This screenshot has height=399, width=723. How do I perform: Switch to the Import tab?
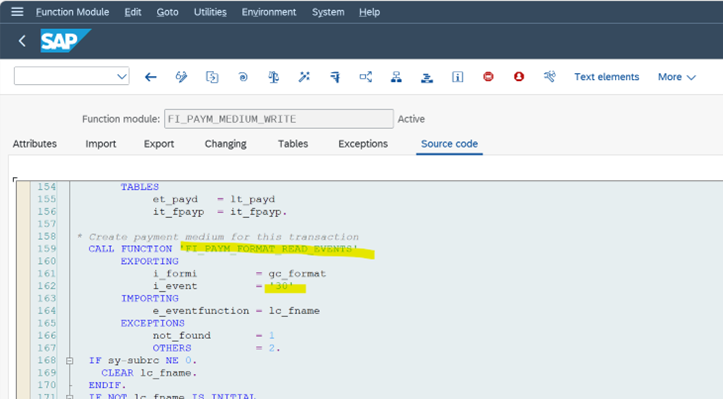pyautogui.click(x=101, y=144)
